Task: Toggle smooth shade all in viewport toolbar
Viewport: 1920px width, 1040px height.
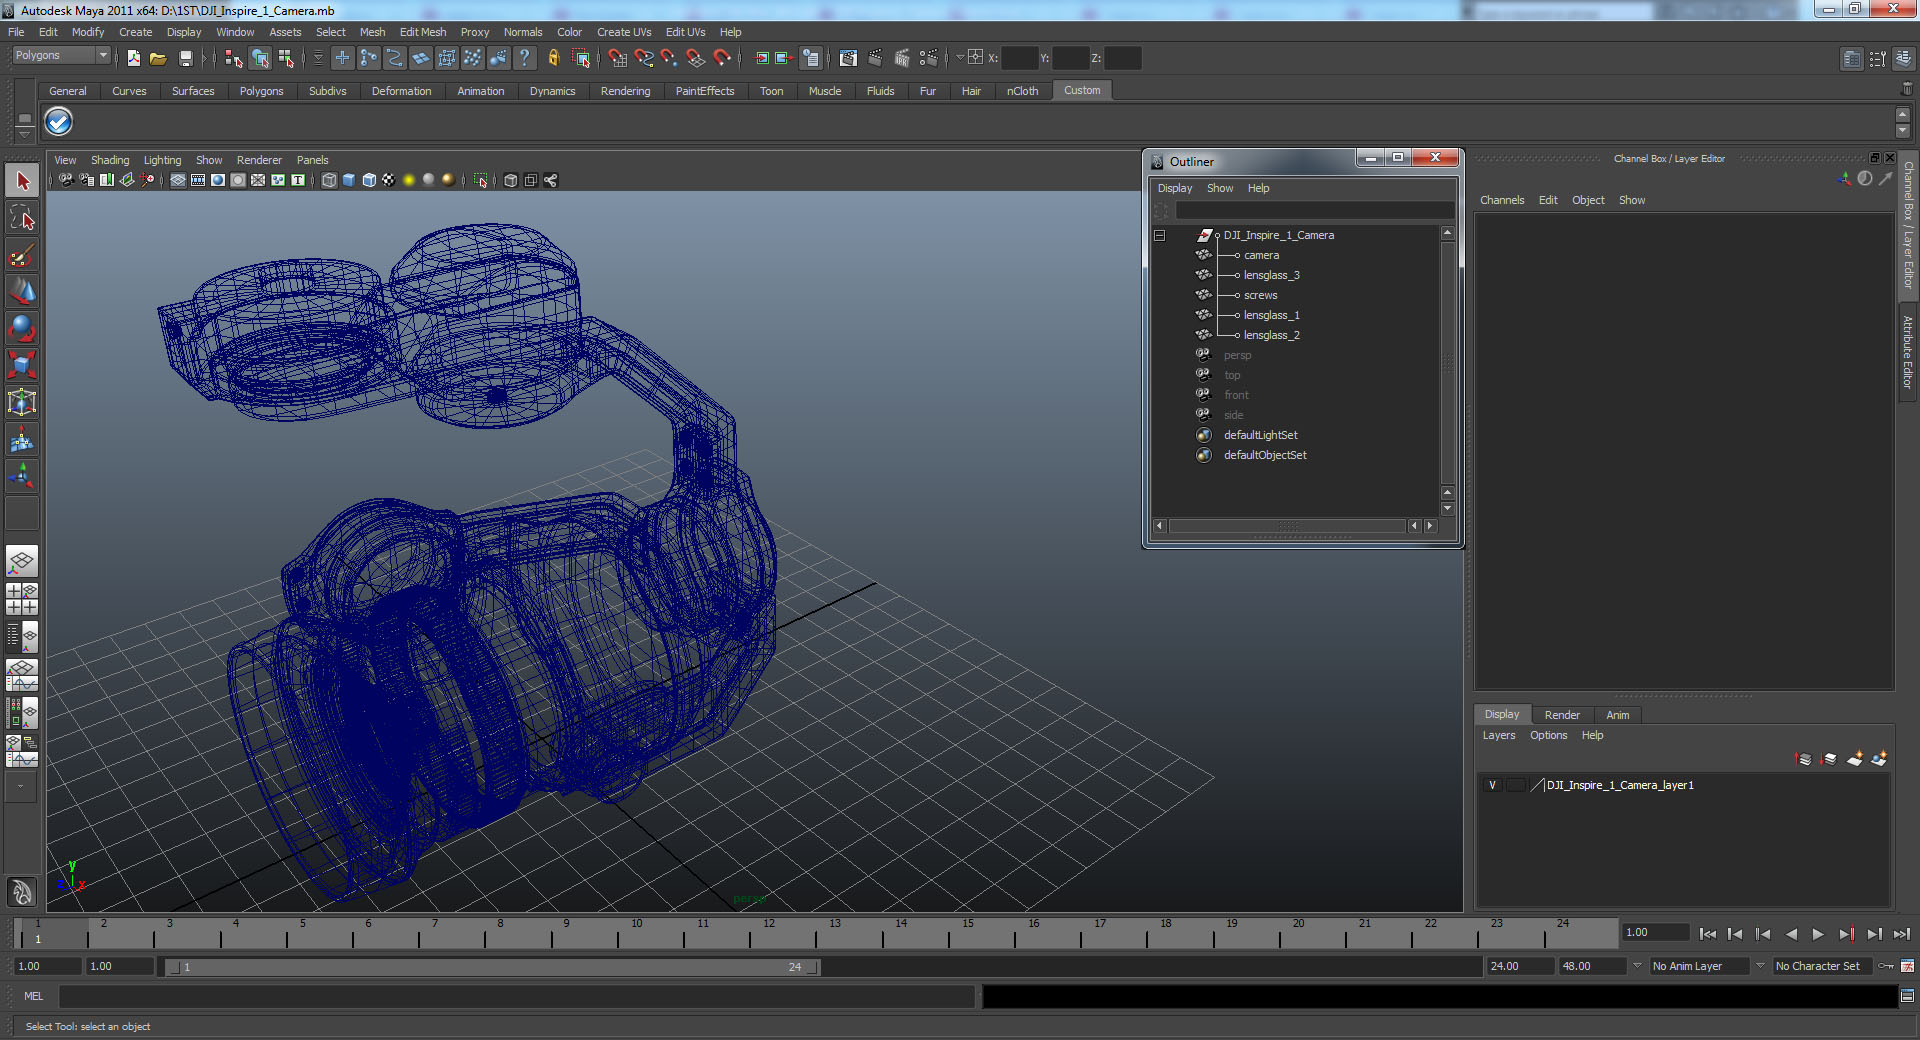Action: pos(349,180)
